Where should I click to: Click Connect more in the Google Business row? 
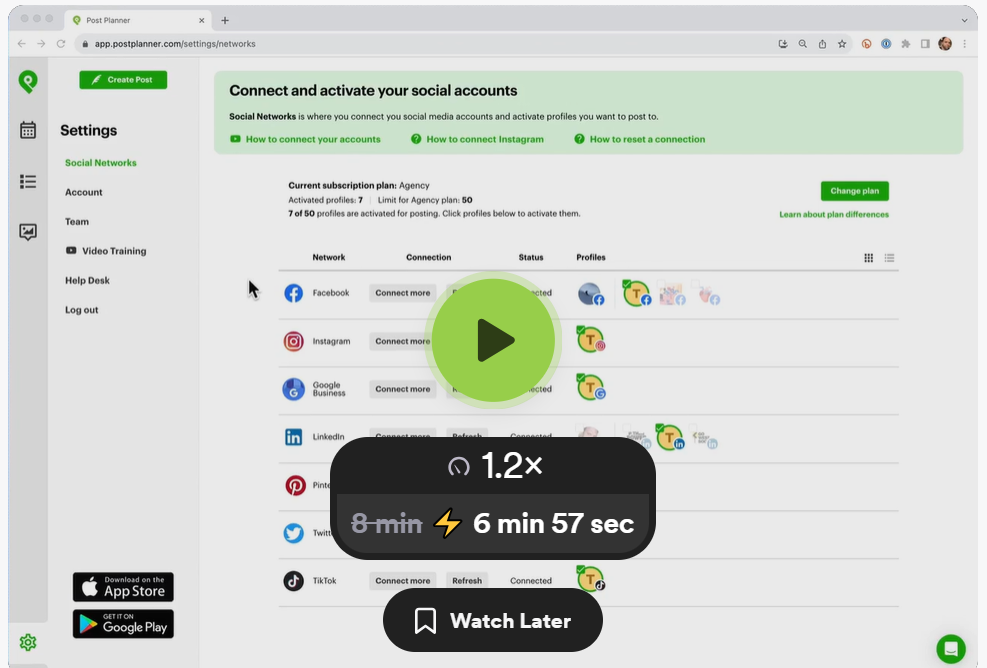(x=403, y=389)
